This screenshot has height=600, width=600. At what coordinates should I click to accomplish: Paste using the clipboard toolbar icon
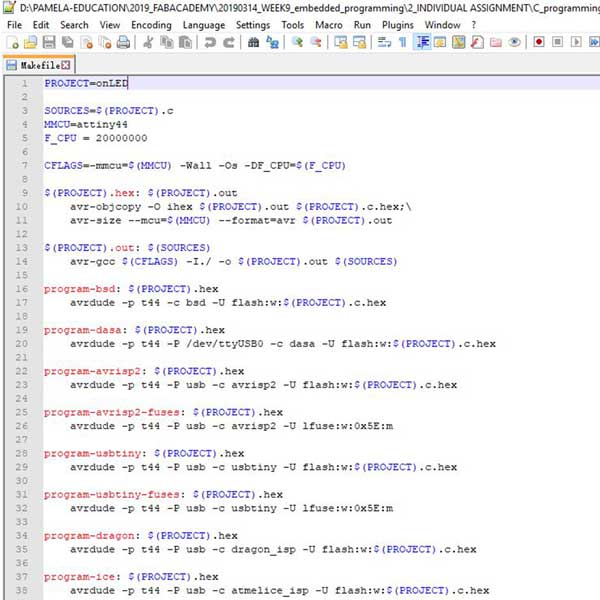click(x=185, y=42)
